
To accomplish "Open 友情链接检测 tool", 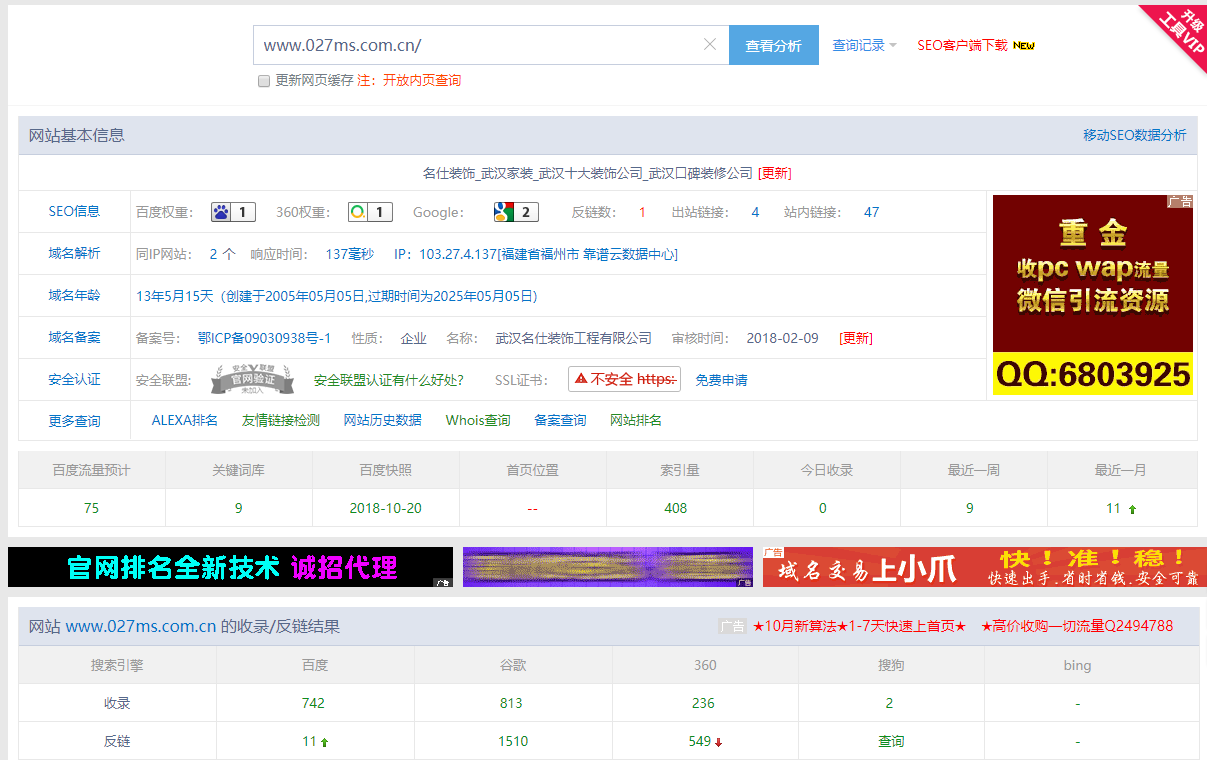I will coord(281,421).
